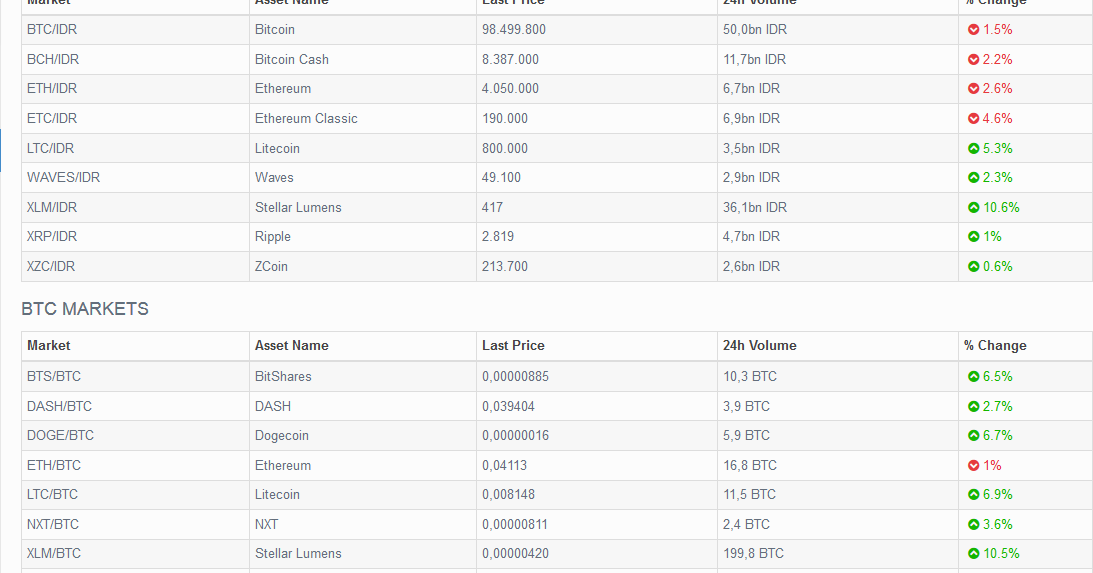Click the red down arrow beside 1.5% in the BTC/IDR row

tap(974, 29)
